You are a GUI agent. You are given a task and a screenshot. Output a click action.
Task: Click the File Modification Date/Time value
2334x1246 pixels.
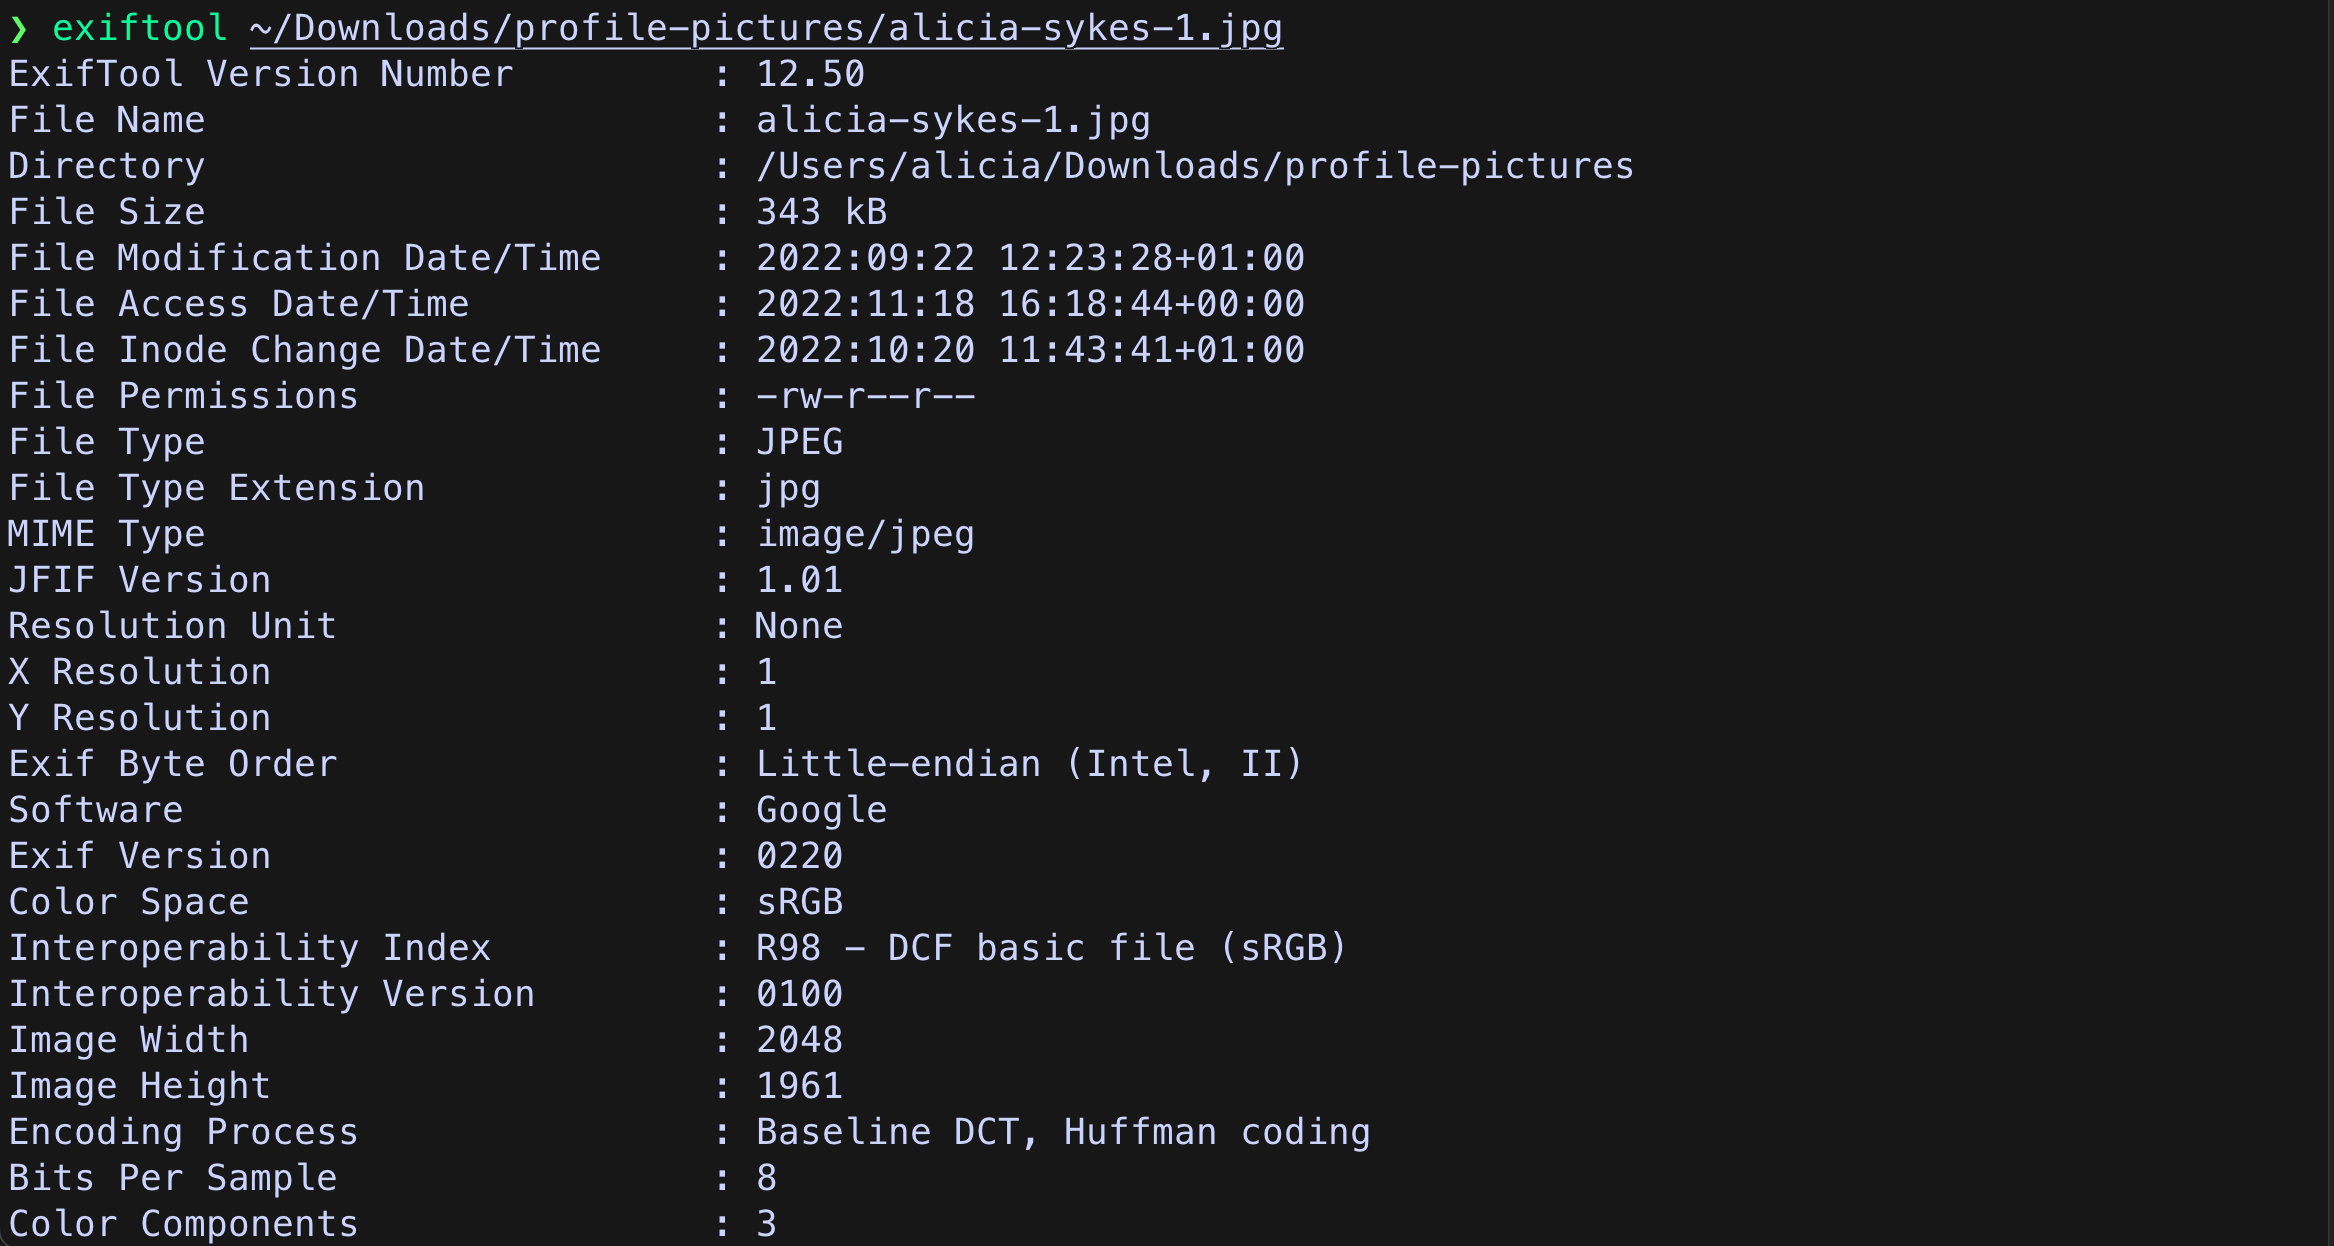1030,258
